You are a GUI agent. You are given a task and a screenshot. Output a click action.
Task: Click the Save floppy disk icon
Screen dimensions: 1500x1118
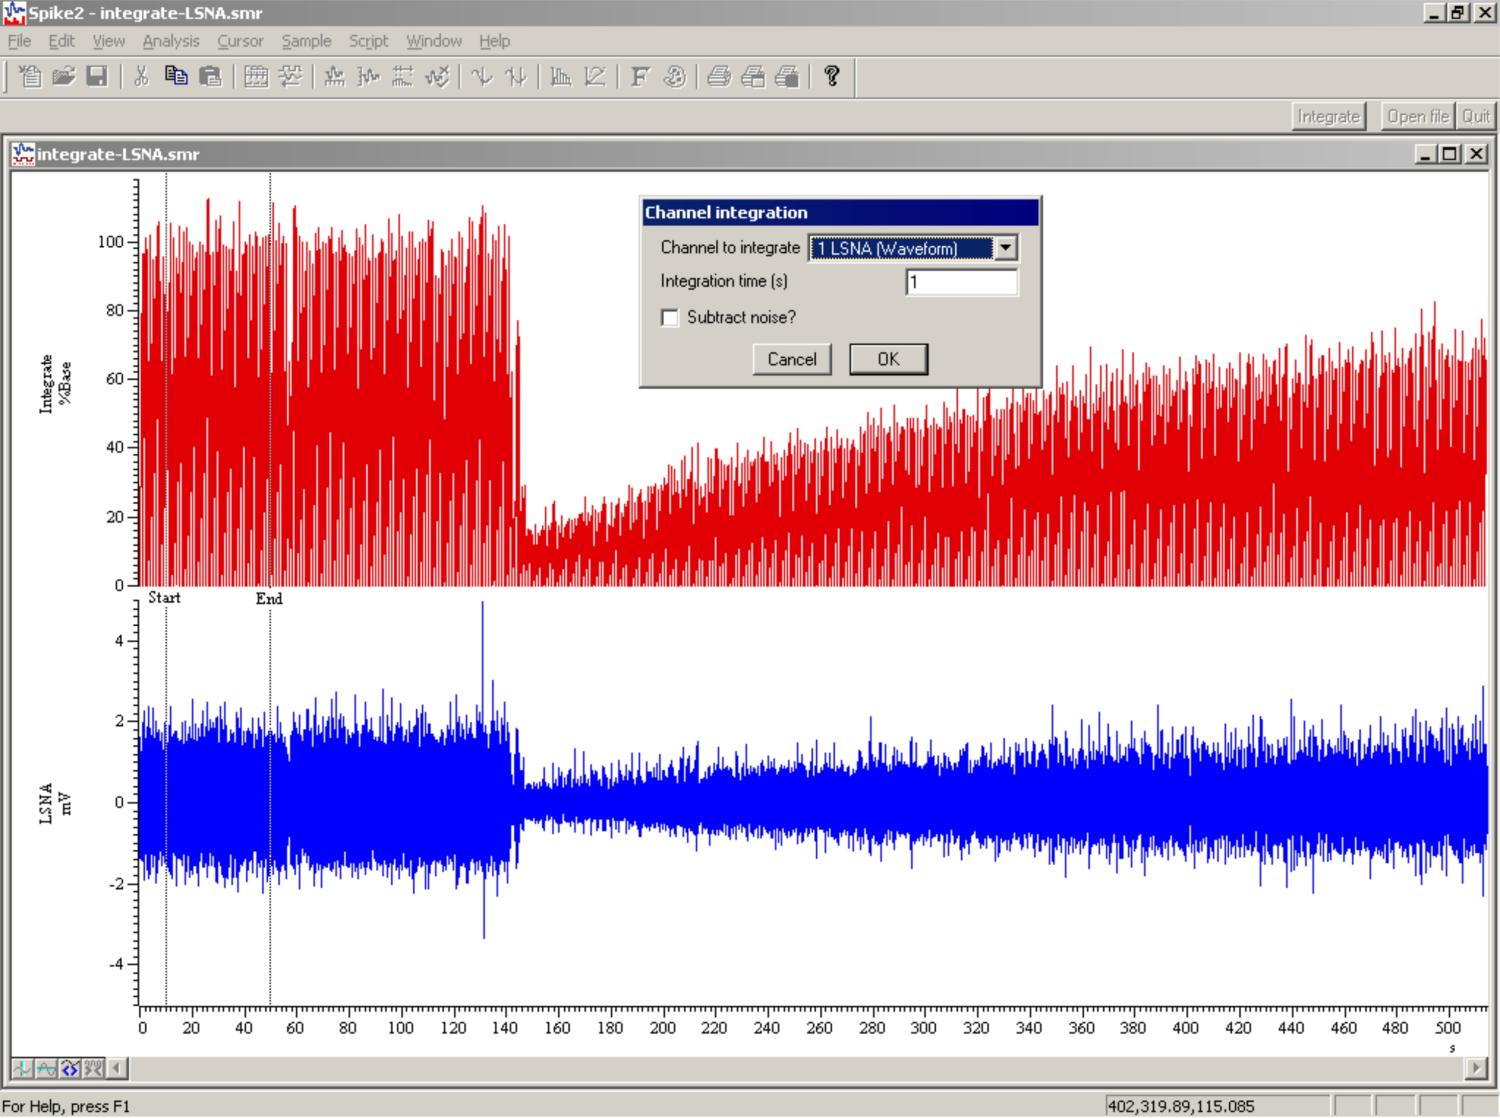(97, 76)
